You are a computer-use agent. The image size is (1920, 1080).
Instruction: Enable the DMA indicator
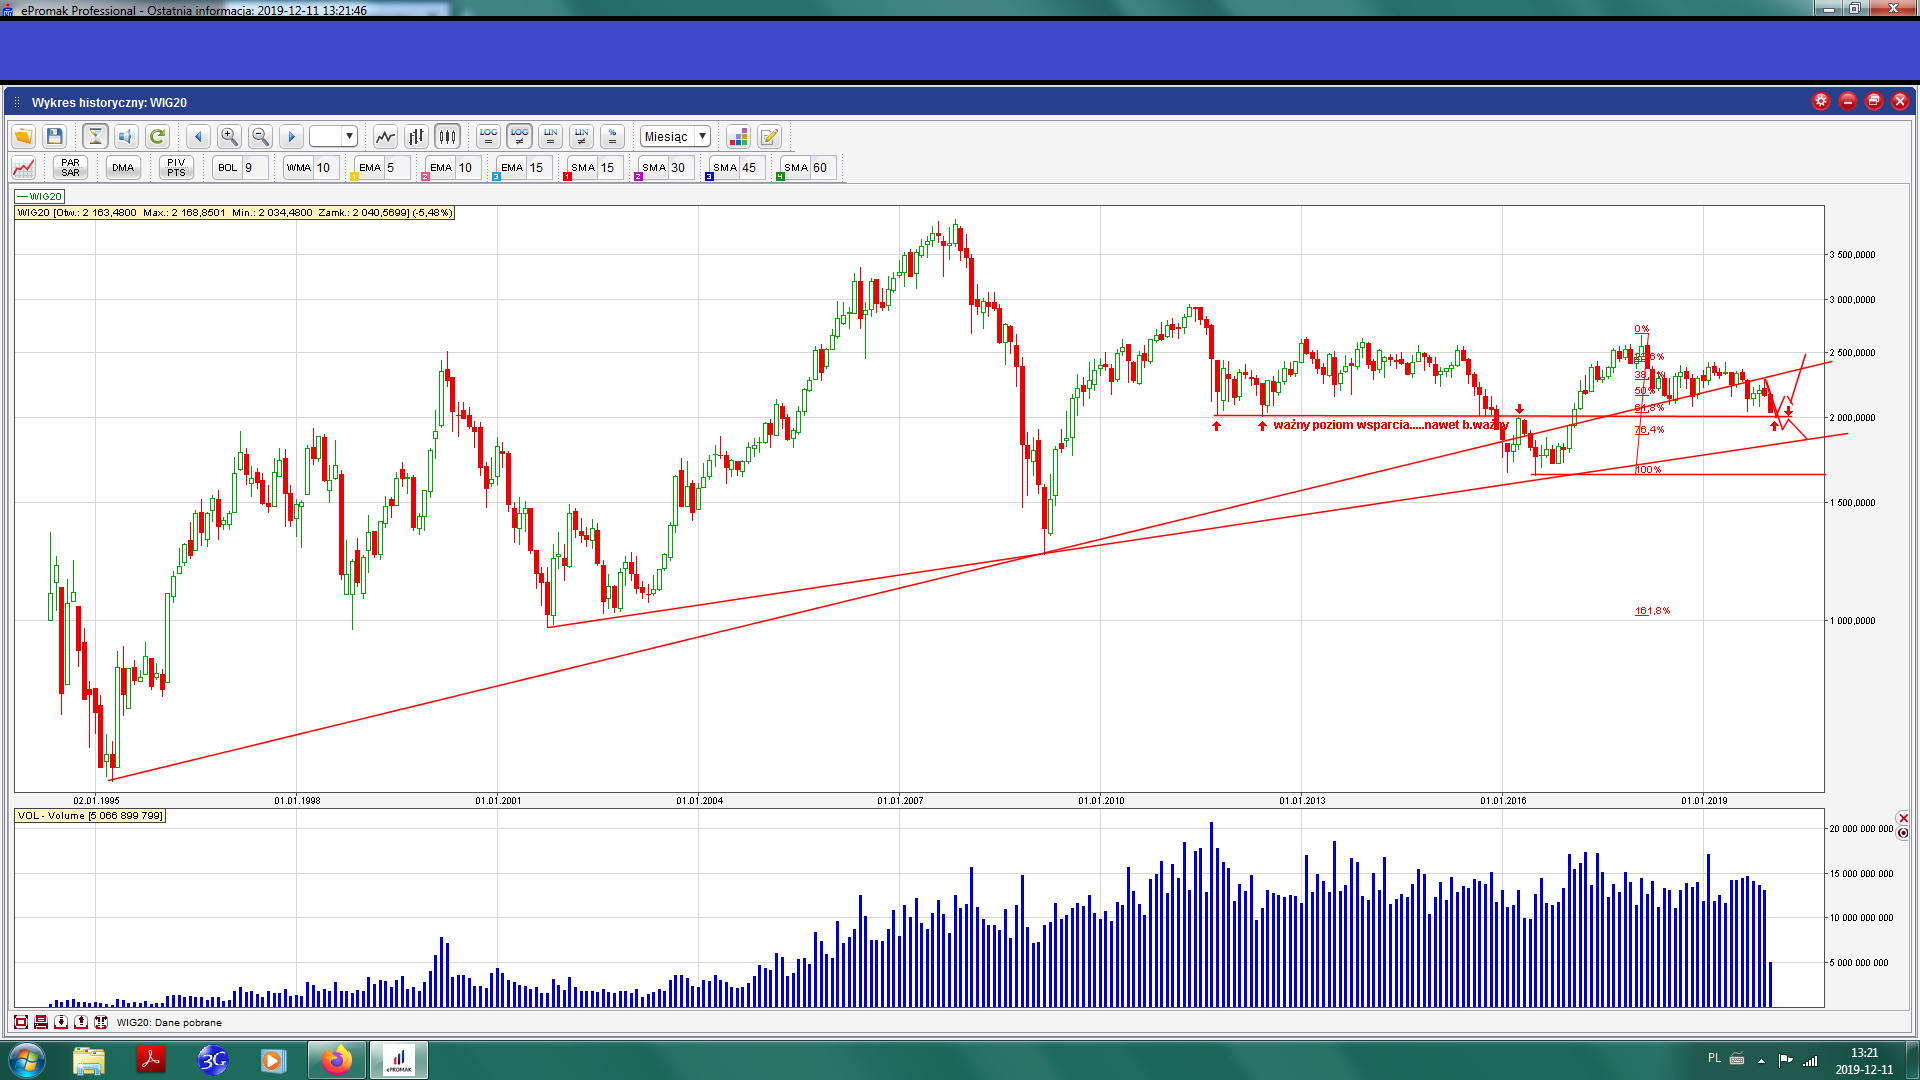point(123,168)
